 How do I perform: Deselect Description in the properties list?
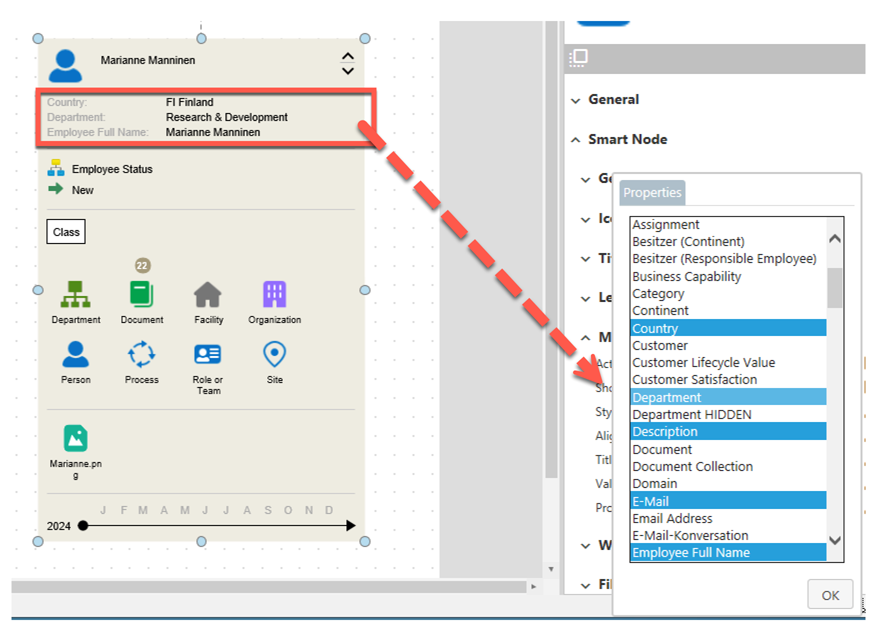point(727,432)
